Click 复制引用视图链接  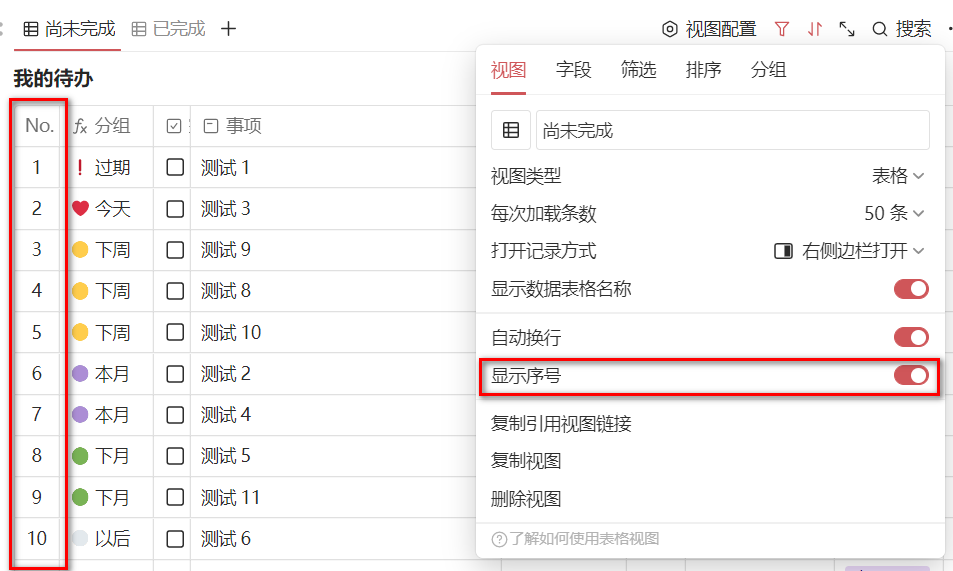click(561, 423)
